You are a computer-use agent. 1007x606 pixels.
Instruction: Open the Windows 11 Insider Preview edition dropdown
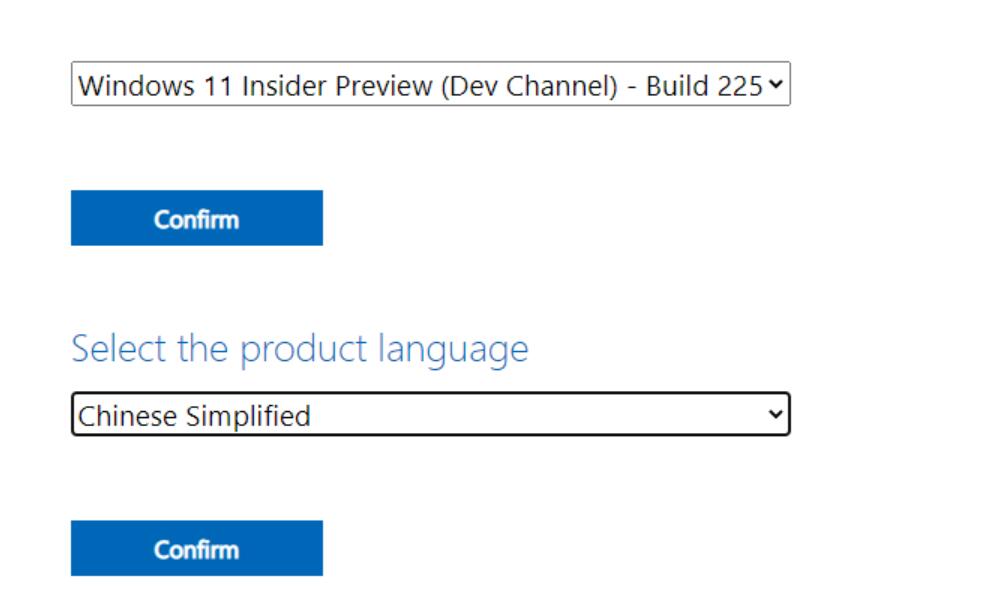pos(430,84)
